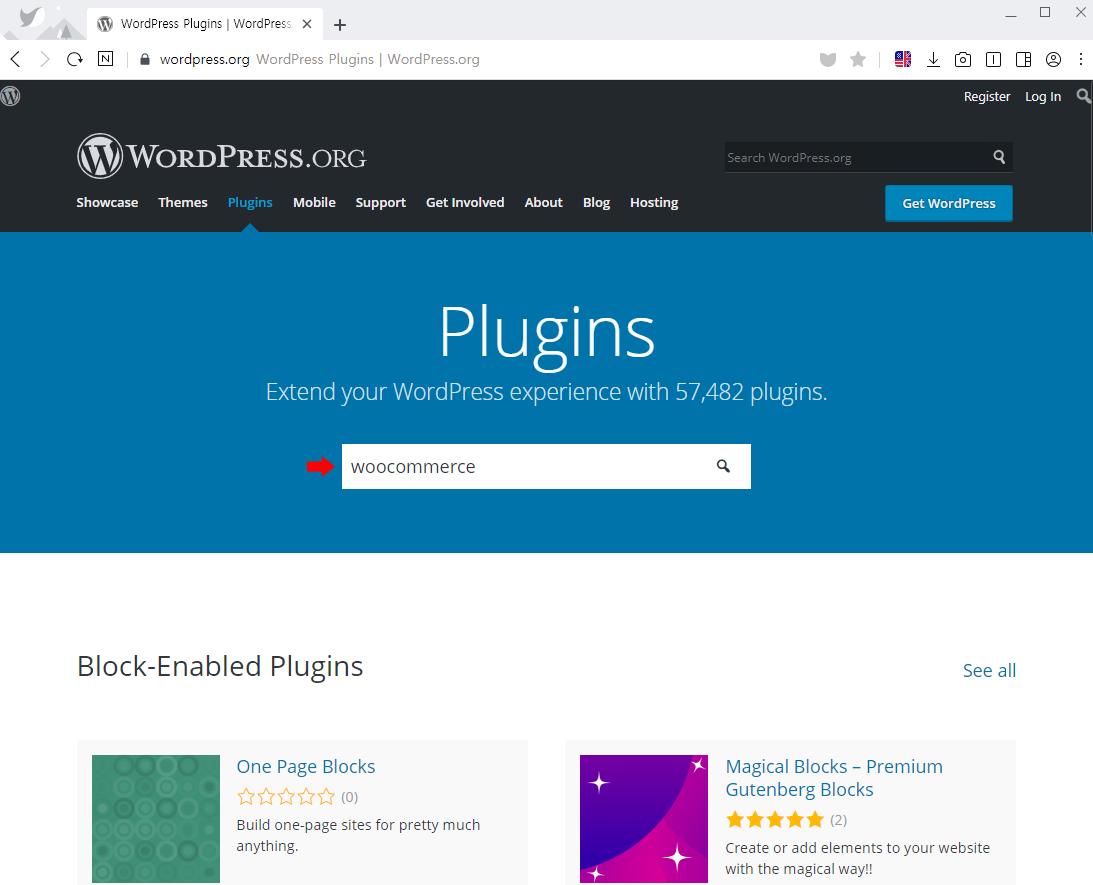Submit plugin search with magnifier button
The width and height of the screenshot is (1093, 885).
click(724, 466)
